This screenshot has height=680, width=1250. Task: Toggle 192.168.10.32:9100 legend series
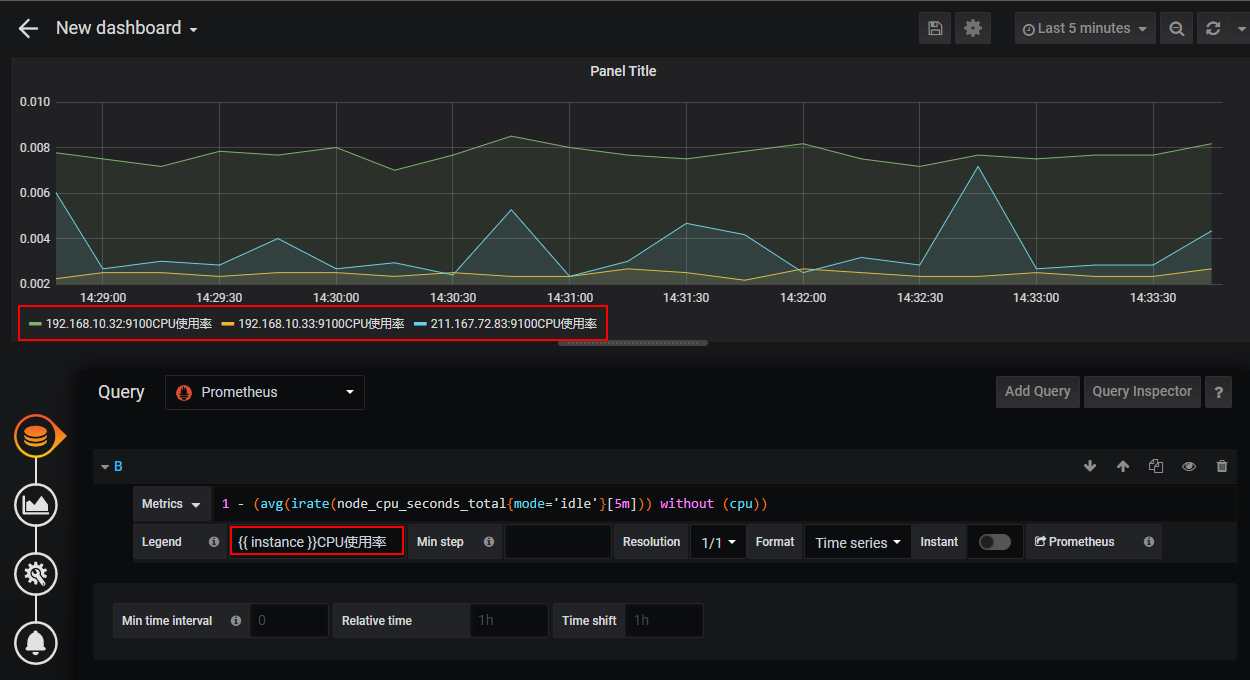(x=129, y=324)
